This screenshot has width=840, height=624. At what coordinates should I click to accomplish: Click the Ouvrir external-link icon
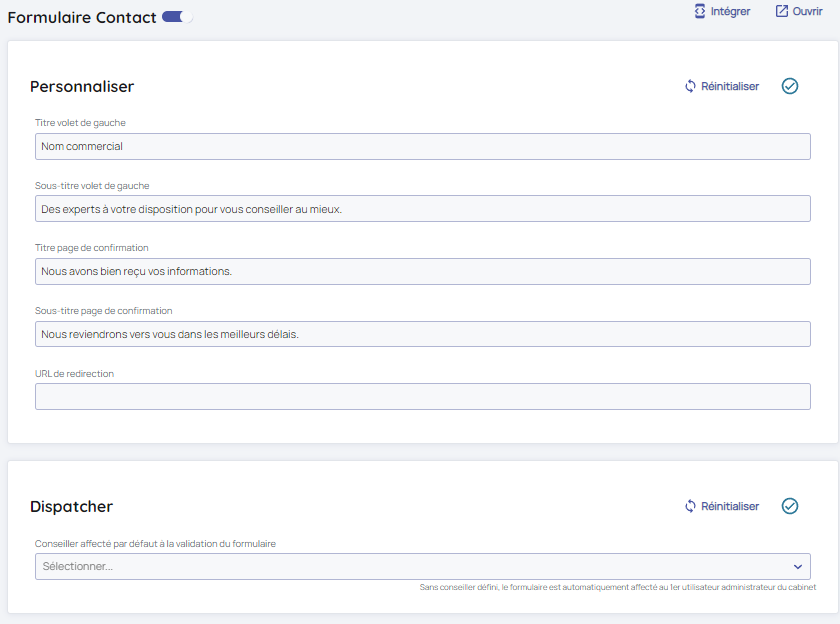[x=782, y=11]
